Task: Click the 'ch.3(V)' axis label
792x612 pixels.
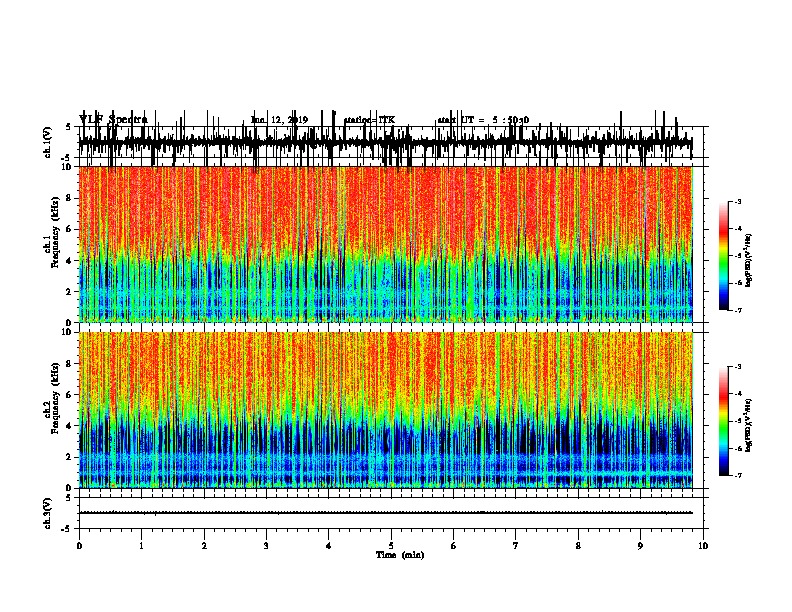Action: point(47,513)
